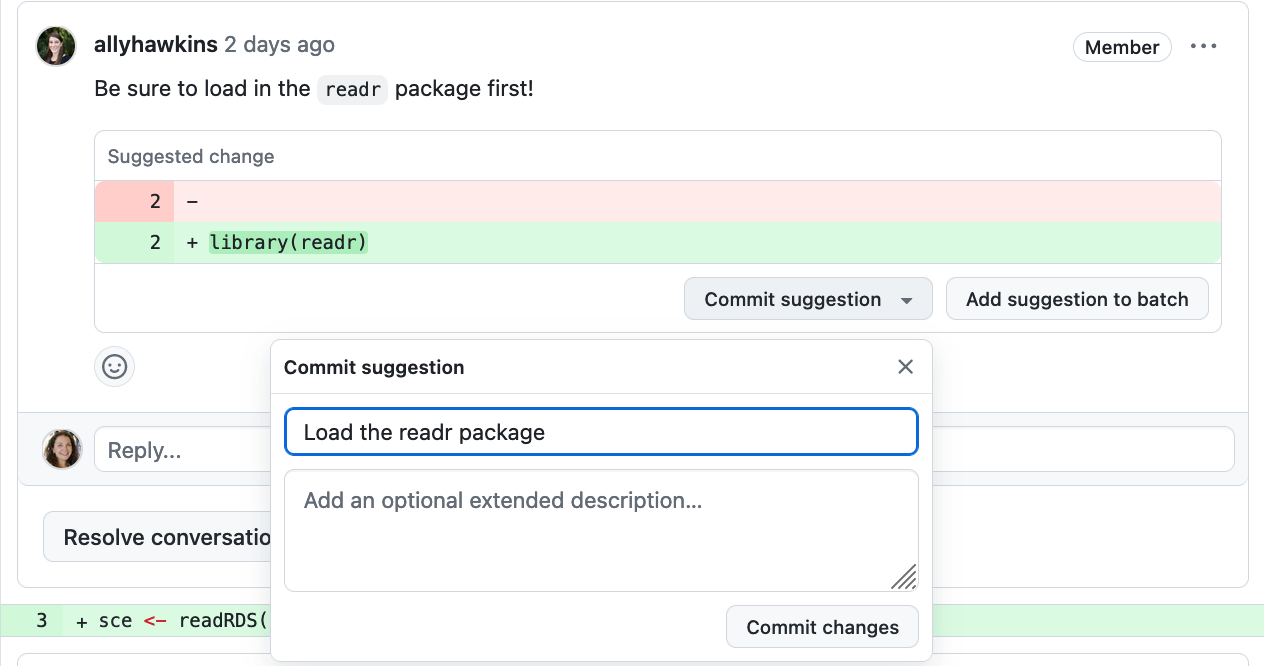Viewport: 1264px width, 666px height.
Task: Add an emoji reaction with the smiley icon
Action: [x=115, y=367]
